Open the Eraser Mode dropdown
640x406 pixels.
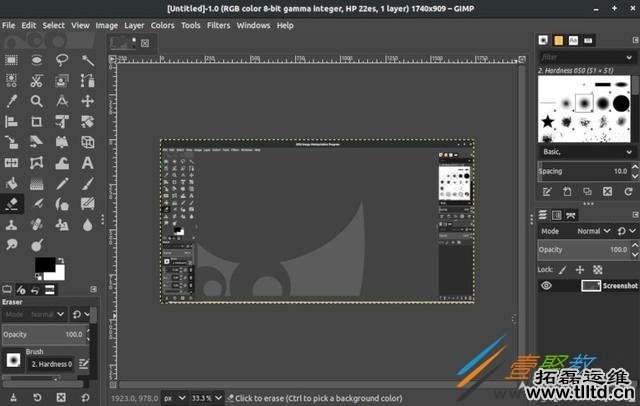point(34,314)
